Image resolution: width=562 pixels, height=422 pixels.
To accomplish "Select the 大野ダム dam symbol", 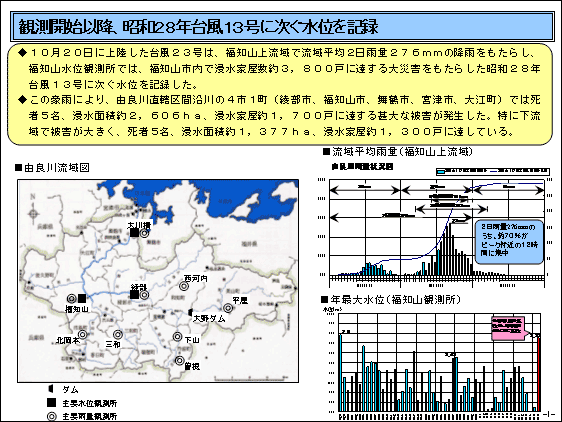I will click(191, 312).
